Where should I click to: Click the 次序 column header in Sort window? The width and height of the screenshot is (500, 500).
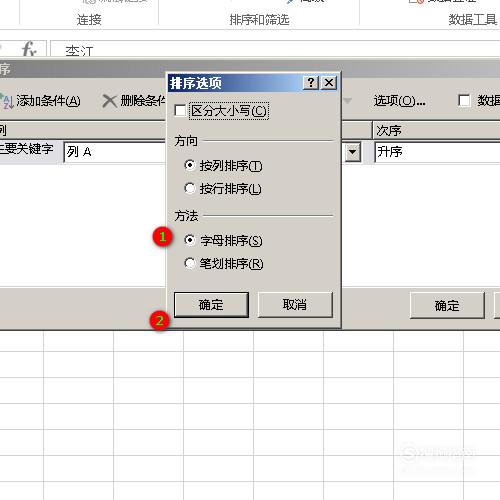pos(436,130)
